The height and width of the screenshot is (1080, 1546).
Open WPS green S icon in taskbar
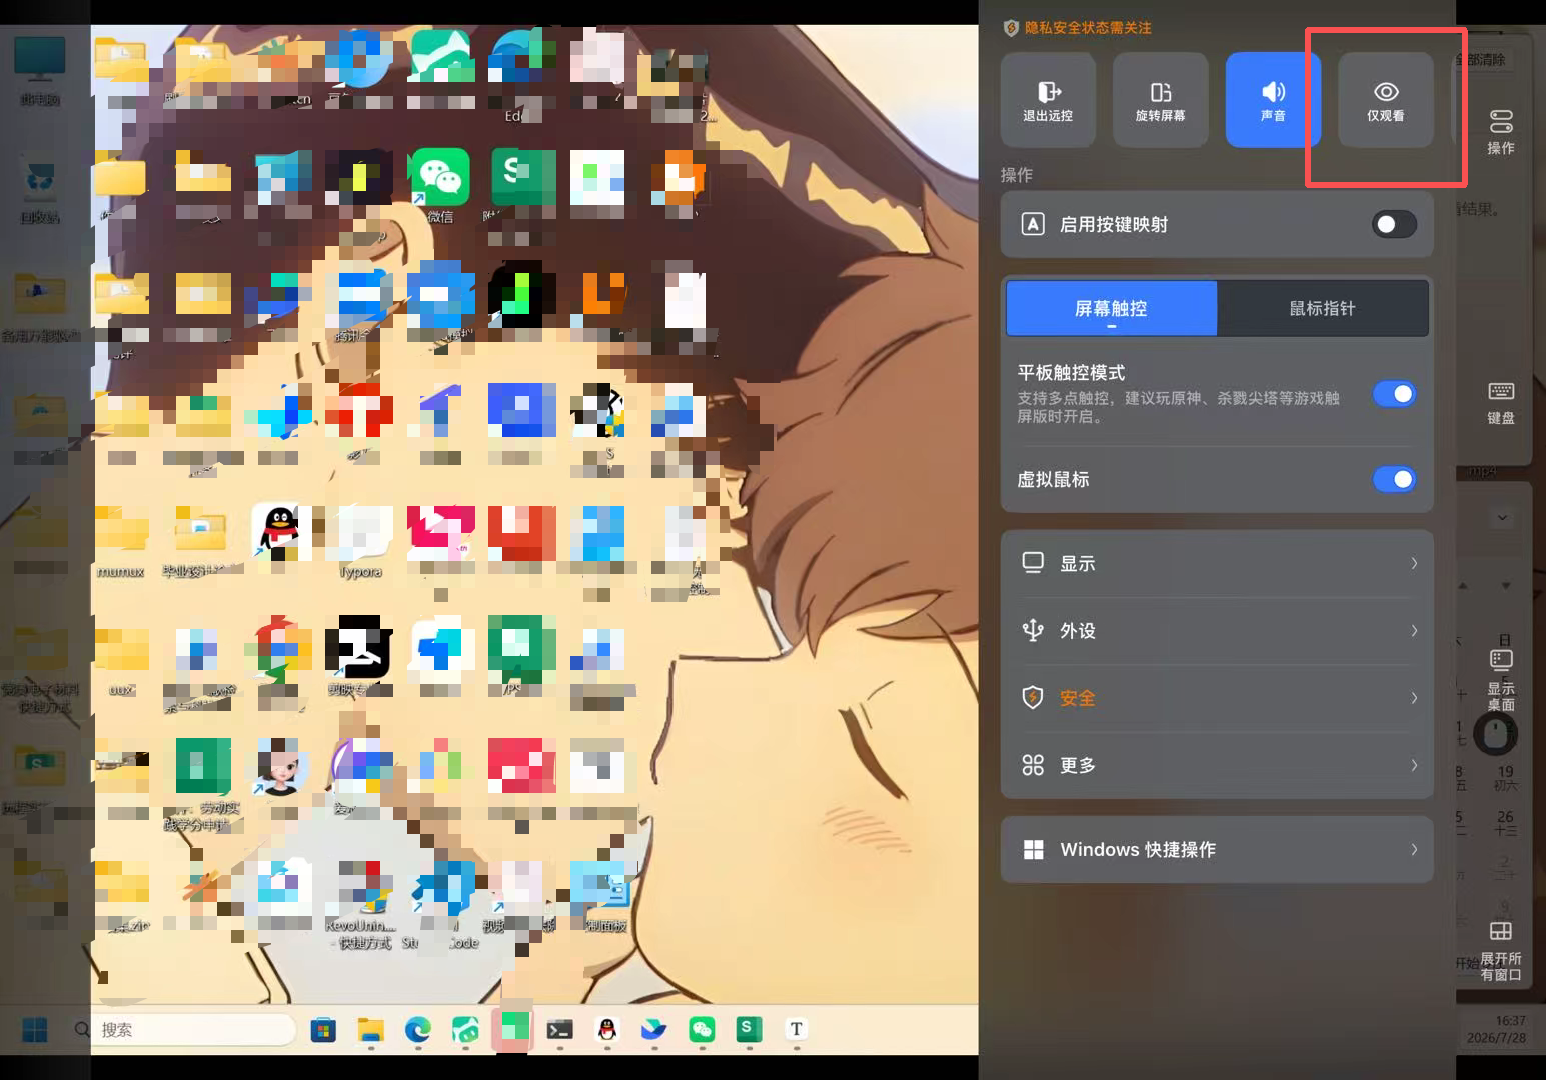click(x=749, y=1029)
